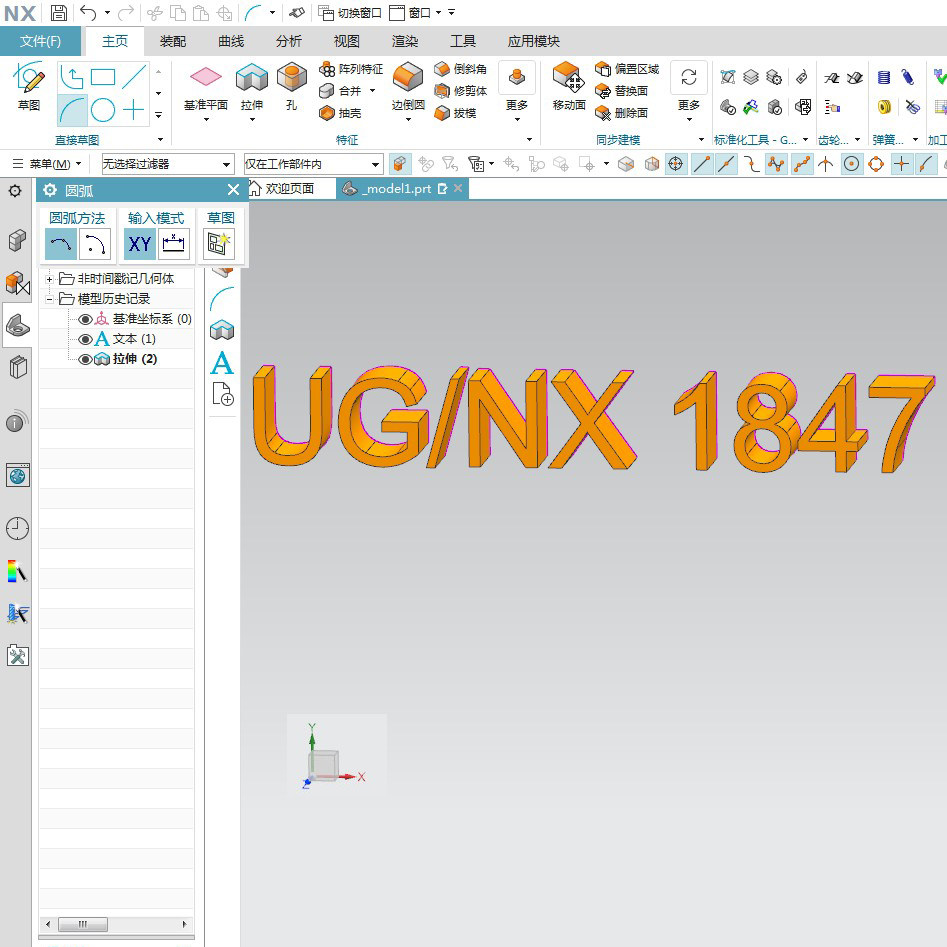
Task: Click the Save icon in quick access bar
Action: (x=59, y=13)
